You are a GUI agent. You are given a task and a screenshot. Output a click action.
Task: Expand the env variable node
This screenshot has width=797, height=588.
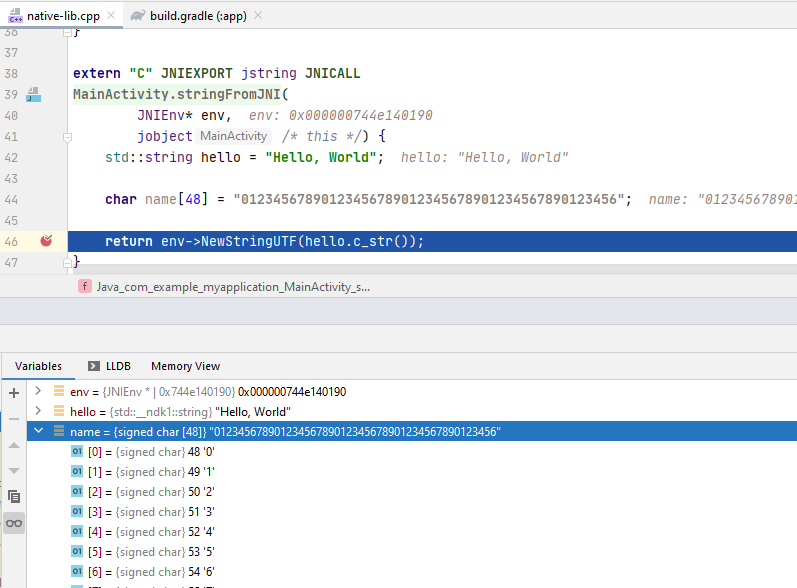[x=39, y=392]
